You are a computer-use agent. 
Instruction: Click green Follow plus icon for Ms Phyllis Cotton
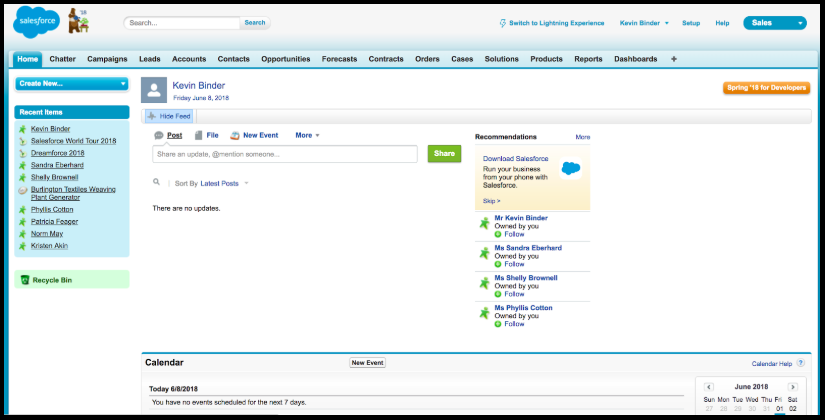pyautogui.click(x=498, y=324)
